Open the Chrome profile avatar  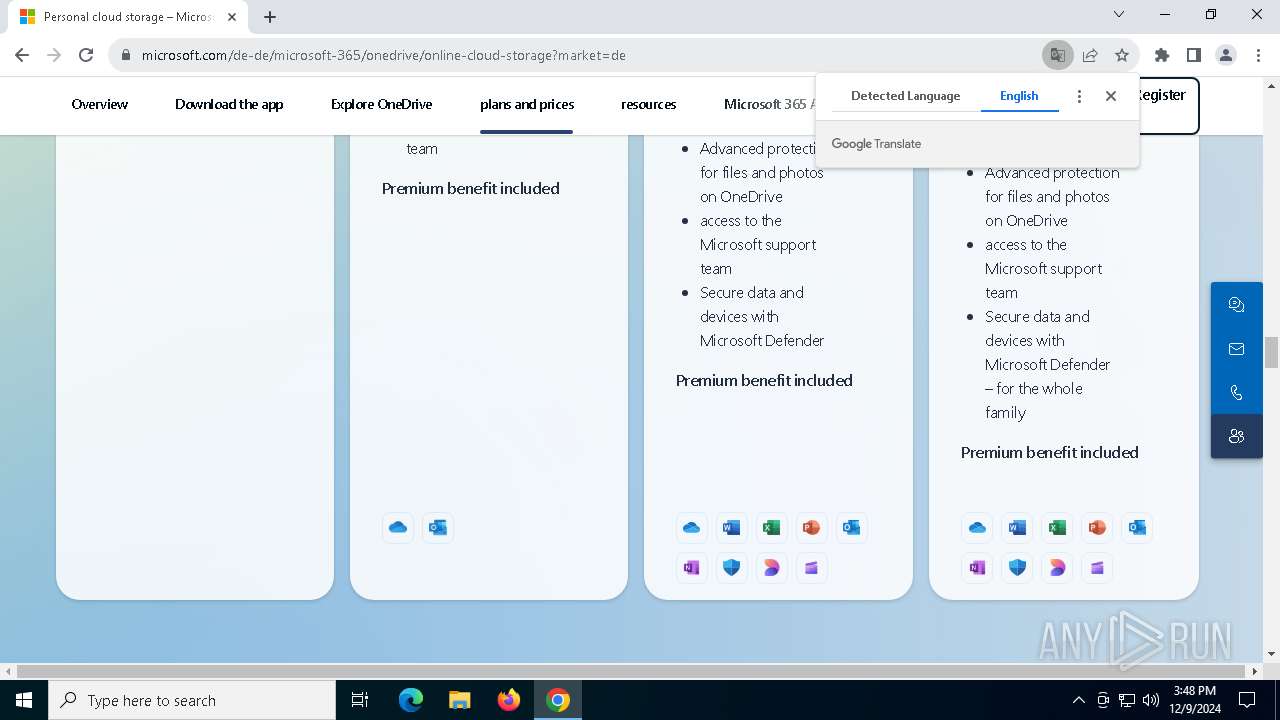[x=1226, y=55]
